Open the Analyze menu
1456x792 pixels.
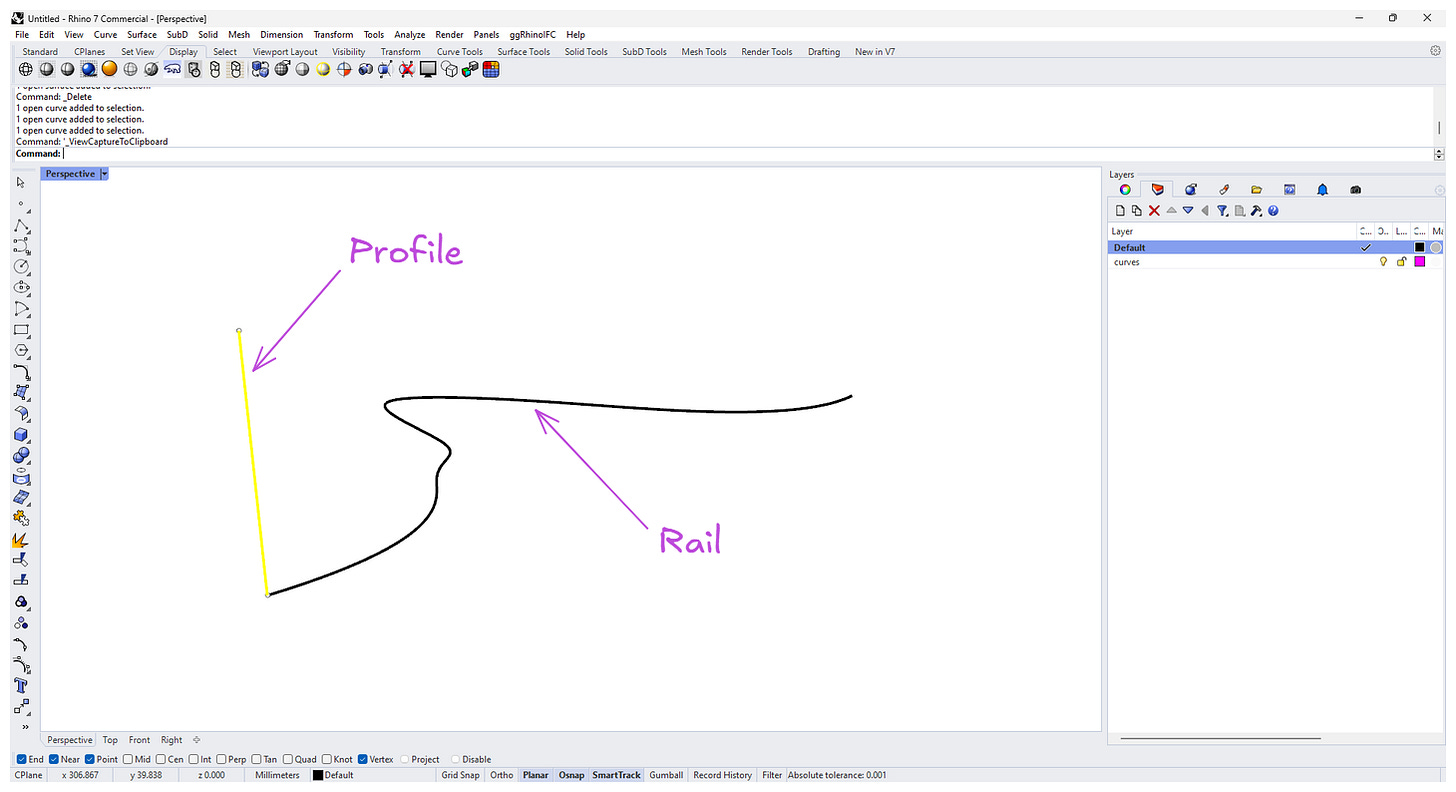coord(410,34)
